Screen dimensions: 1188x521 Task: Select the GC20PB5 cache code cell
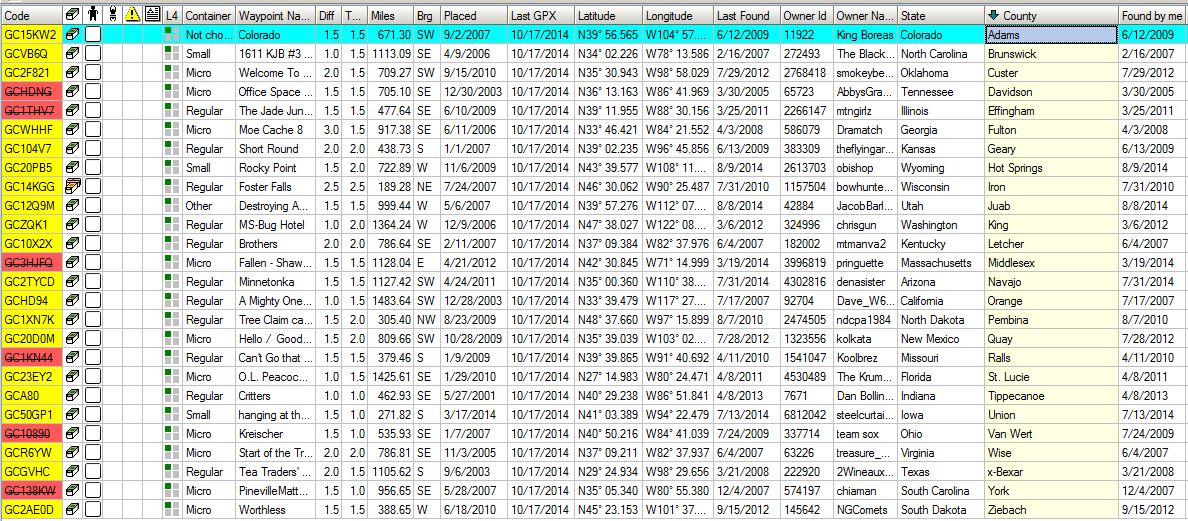coord(29,168)
